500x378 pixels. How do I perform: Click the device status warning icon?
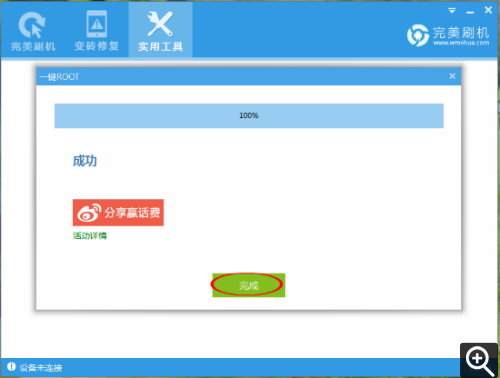(x=11, y=367)
